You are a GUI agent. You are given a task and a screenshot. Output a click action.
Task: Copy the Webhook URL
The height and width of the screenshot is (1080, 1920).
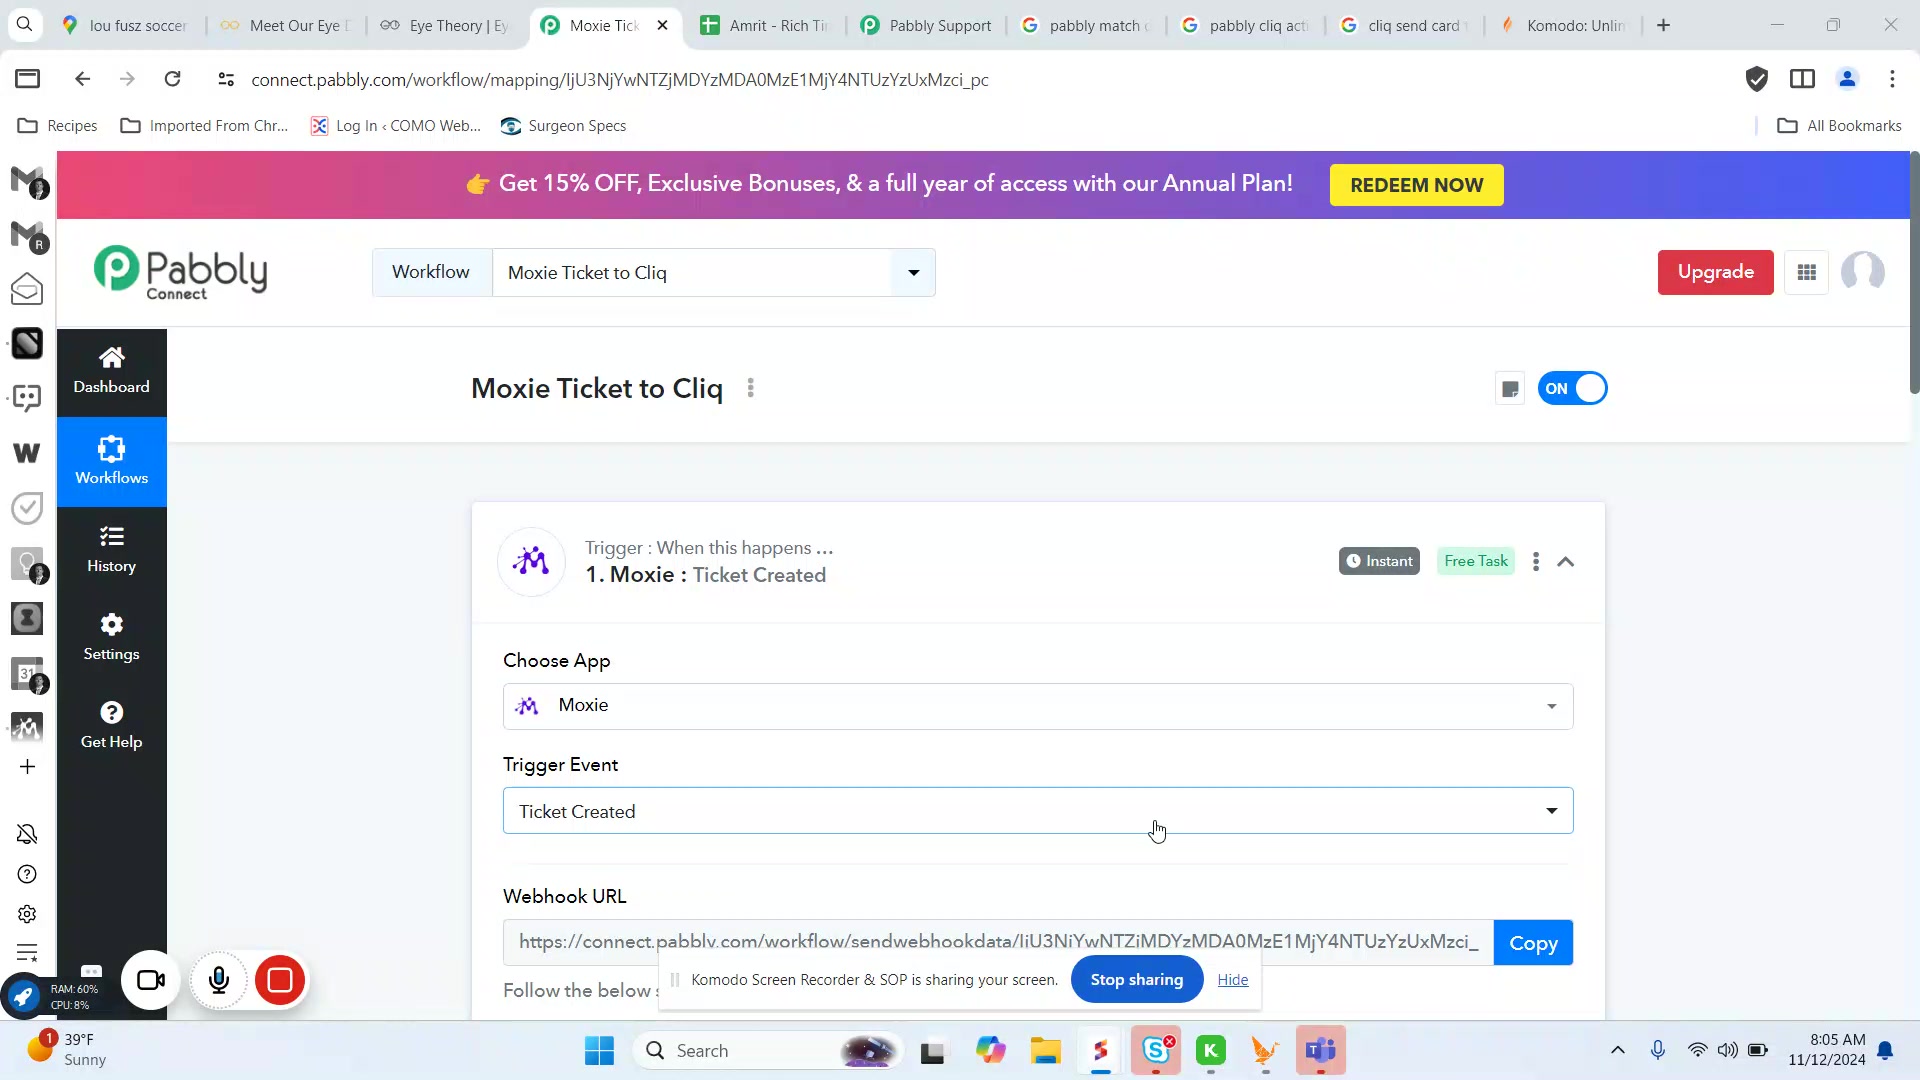(1533, 943)
